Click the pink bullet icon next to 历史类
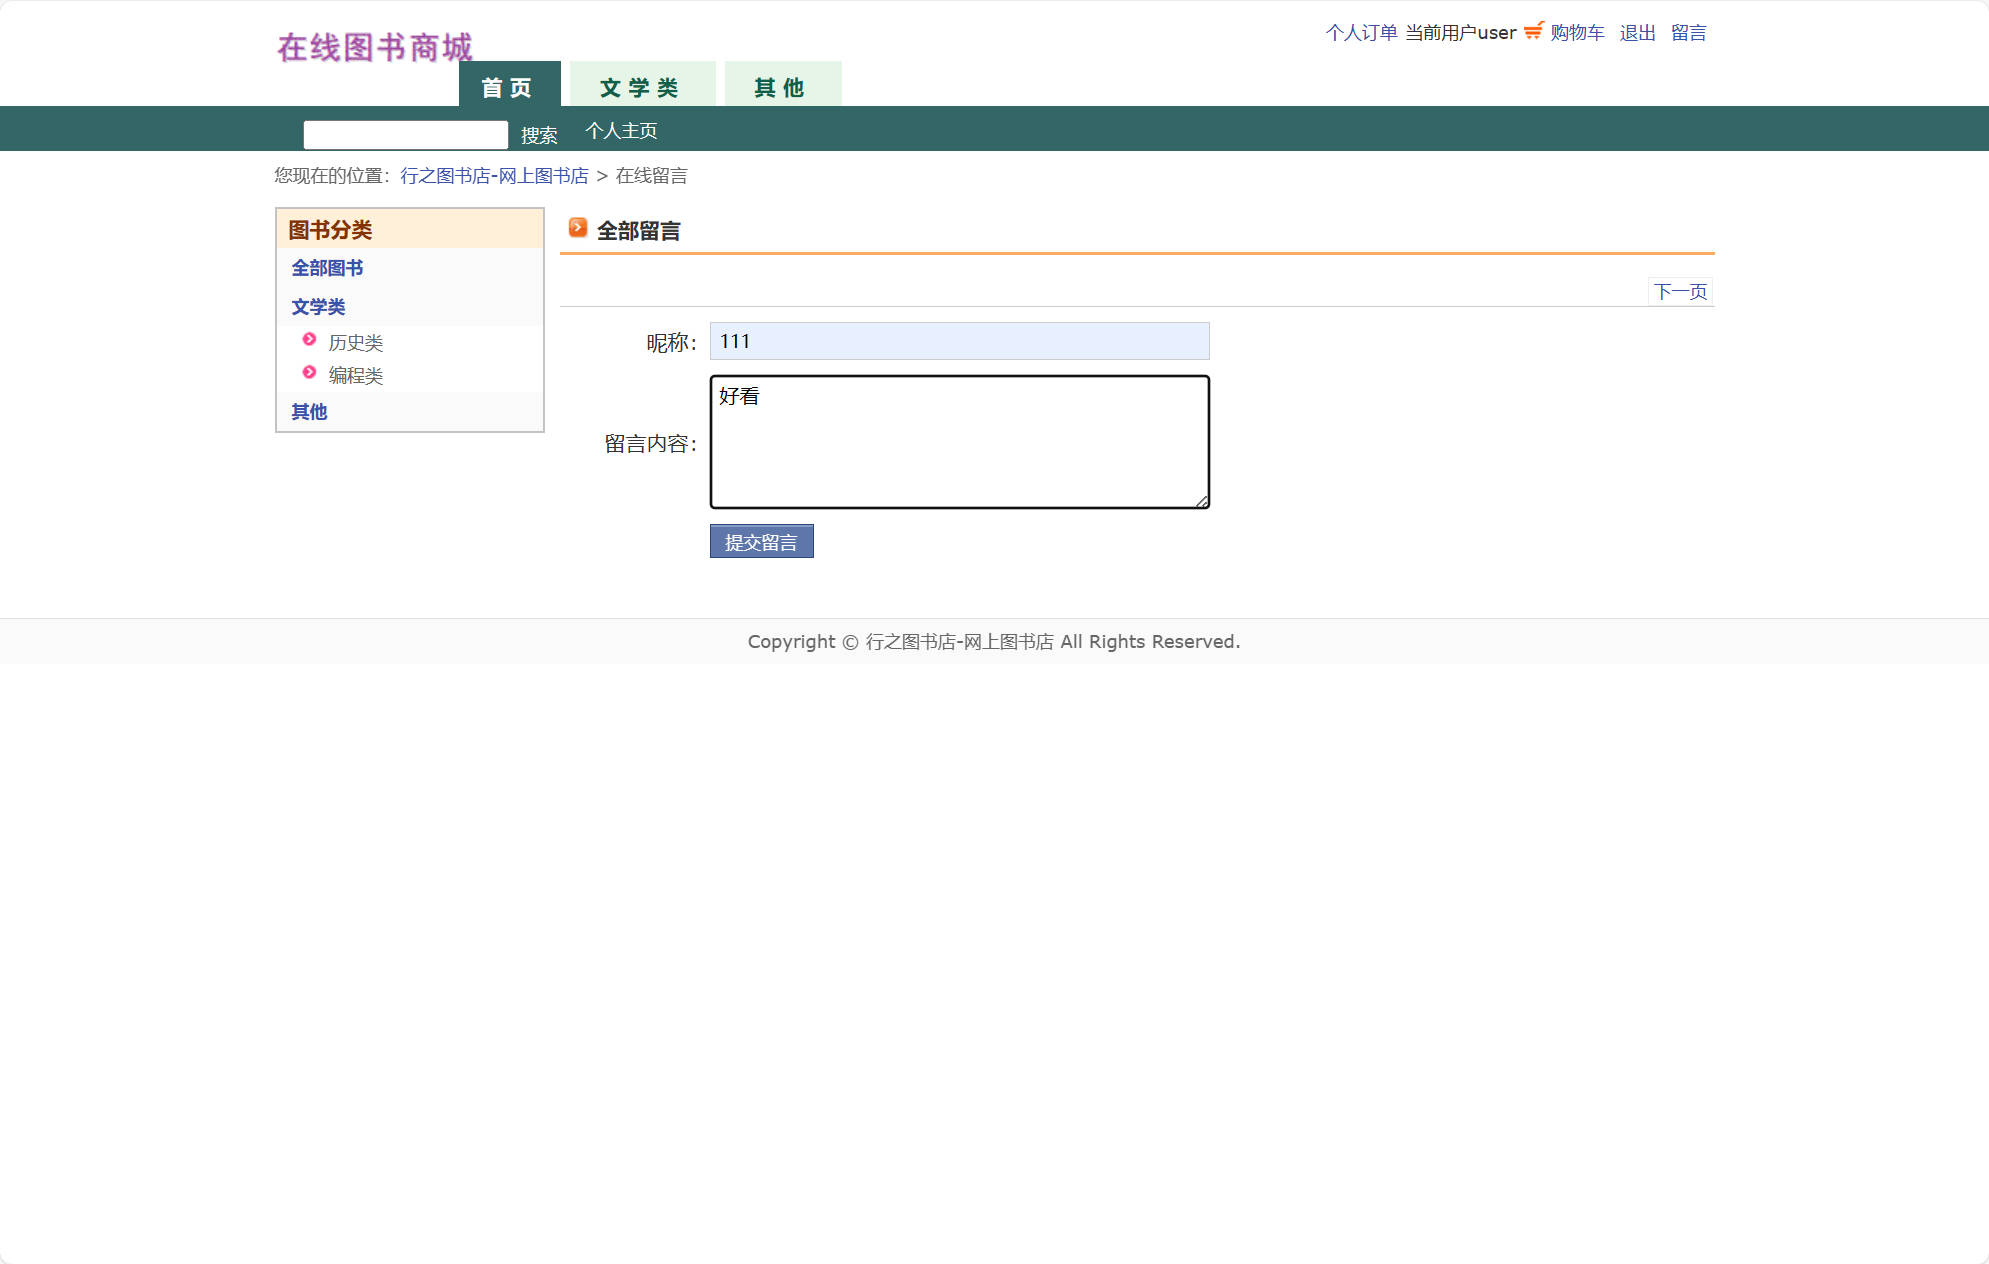The width and height of the screenshot is (1989, 1264). 308,340
